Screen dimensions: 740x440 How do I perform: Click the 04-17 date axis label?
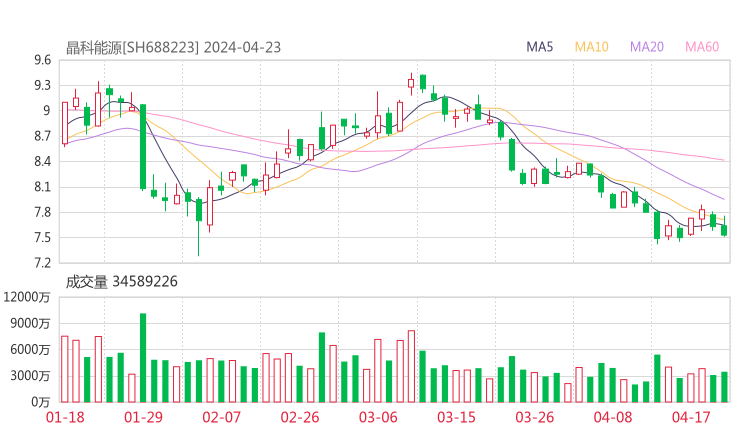[691, 417]
